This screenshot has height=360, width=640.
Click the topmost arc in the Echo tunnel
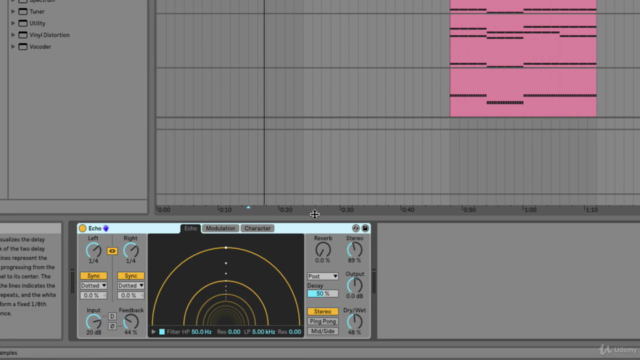[226, 247]
